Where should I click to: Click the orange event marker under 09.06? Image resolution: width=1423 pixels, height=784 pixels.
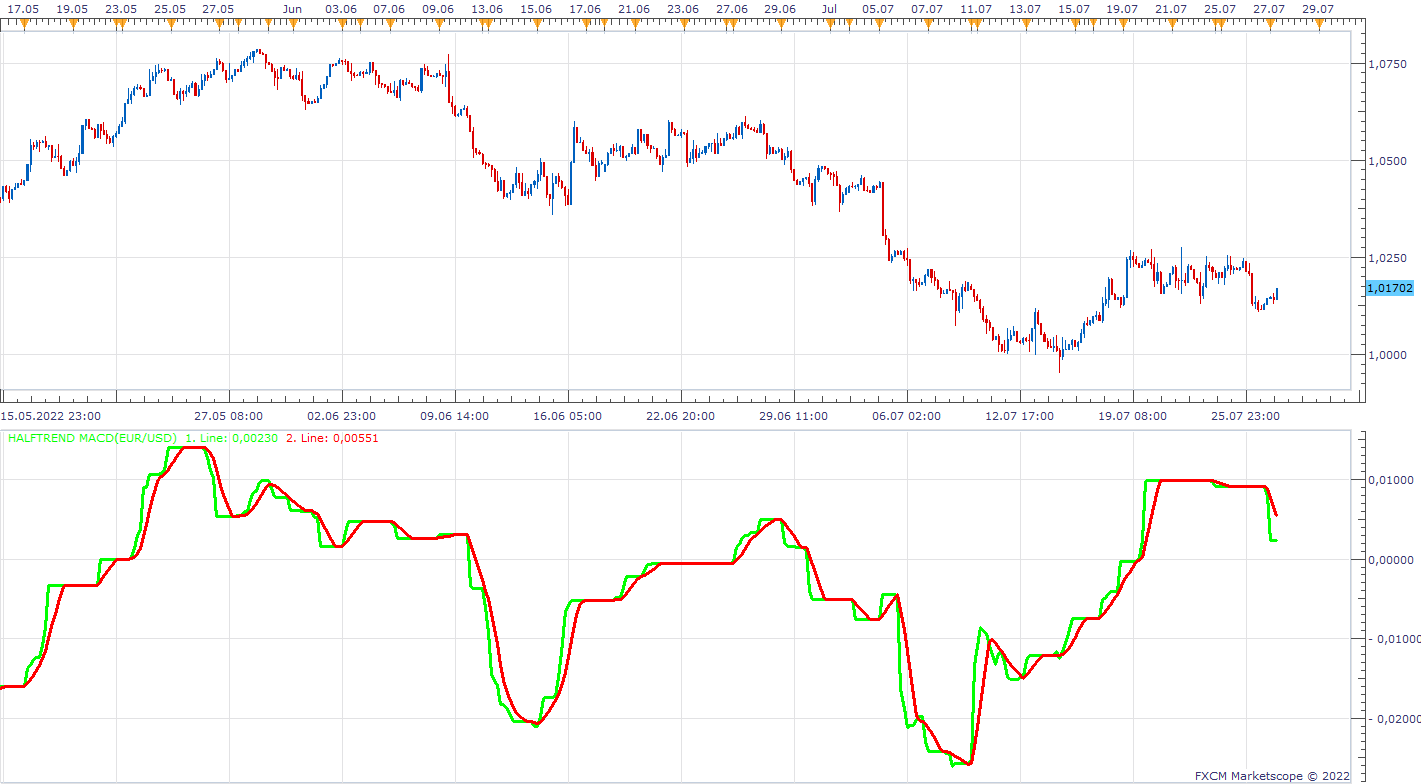pos(438,24)
